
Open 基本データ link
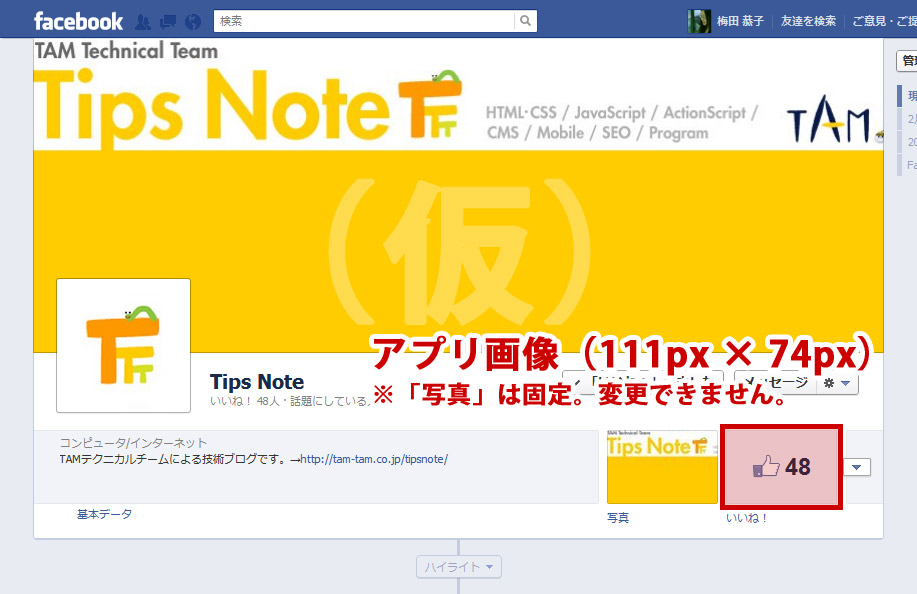[104, 514]
